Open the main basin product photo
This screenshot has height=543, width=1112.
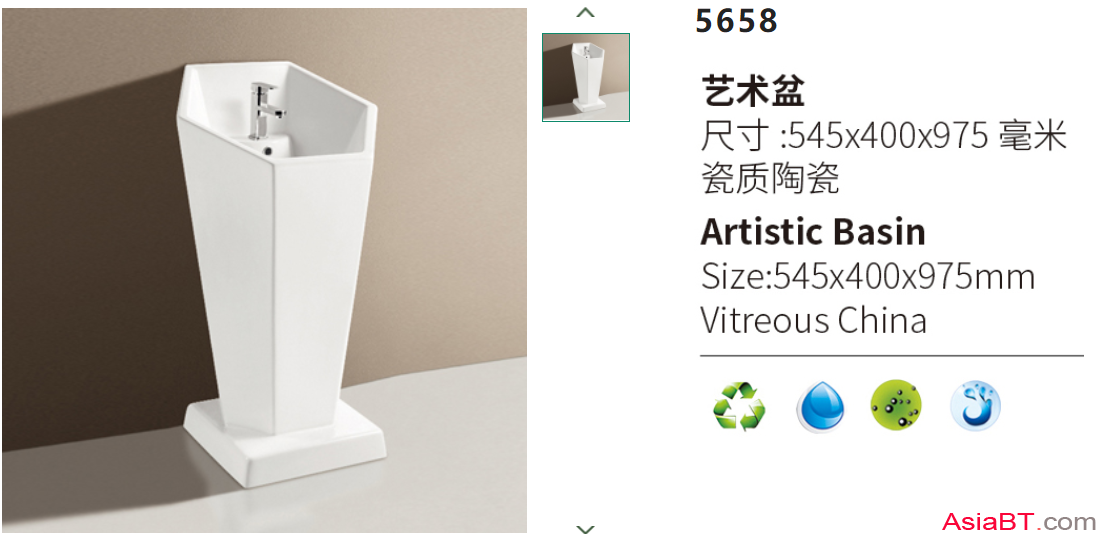coord(264,270)
